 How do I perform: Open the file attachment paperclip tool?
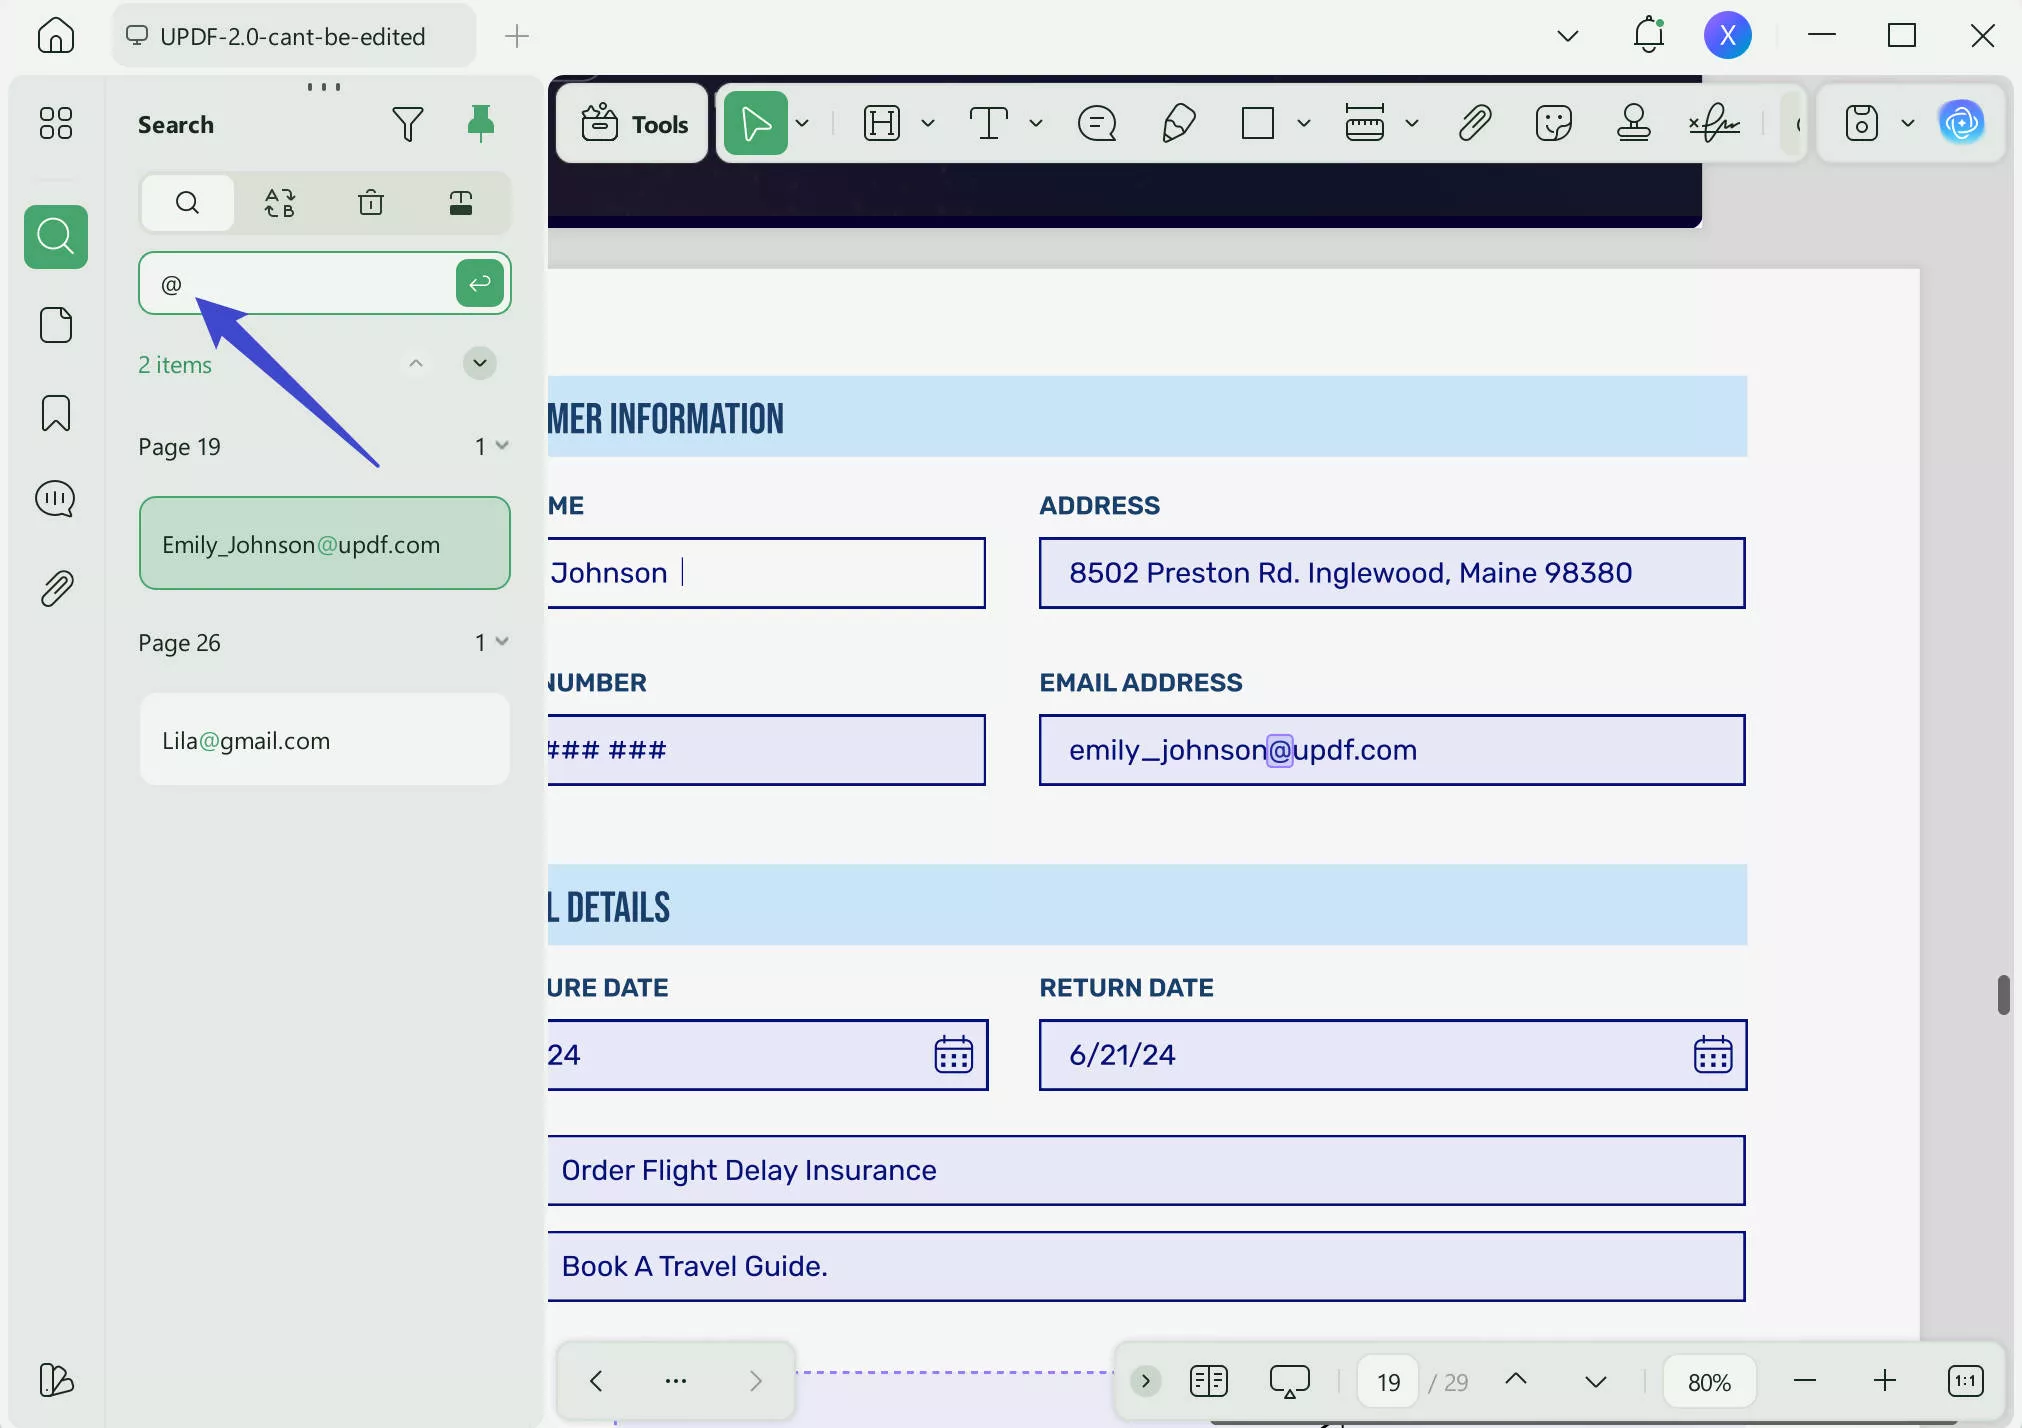[x=1474, y=122]
